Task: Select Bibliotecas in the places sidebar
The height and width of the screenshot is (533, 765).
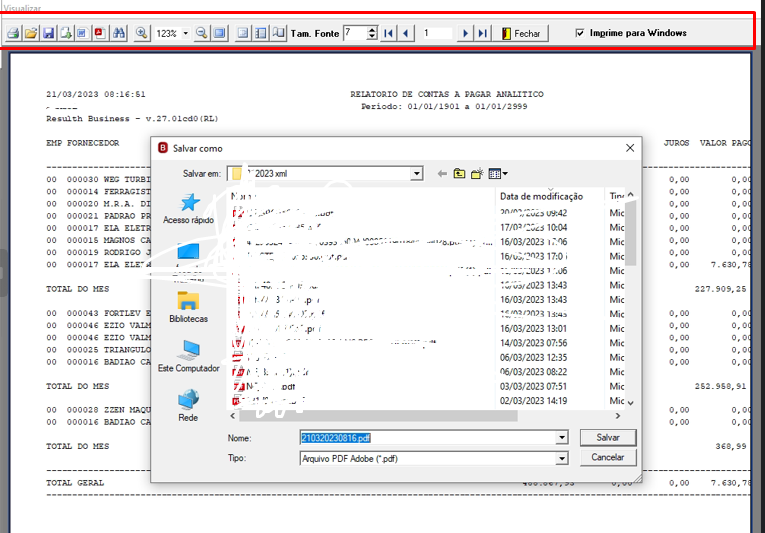Action: click(188, 307)
